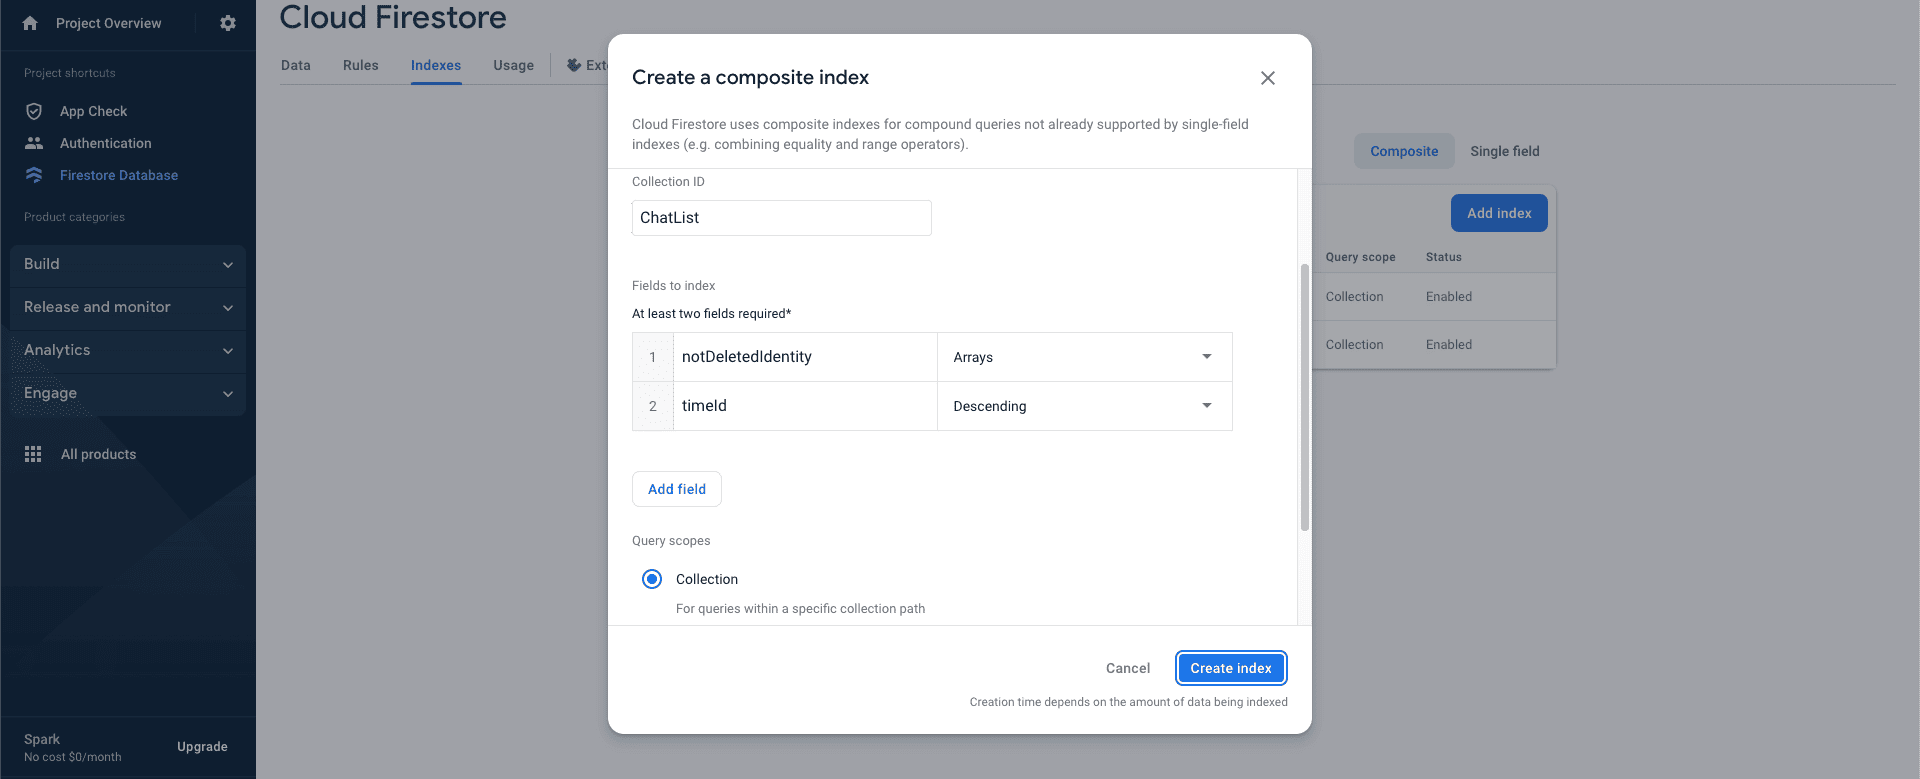1920x779 pixels.
Task: Click the Create index button
Action: tap(1231, 668)
